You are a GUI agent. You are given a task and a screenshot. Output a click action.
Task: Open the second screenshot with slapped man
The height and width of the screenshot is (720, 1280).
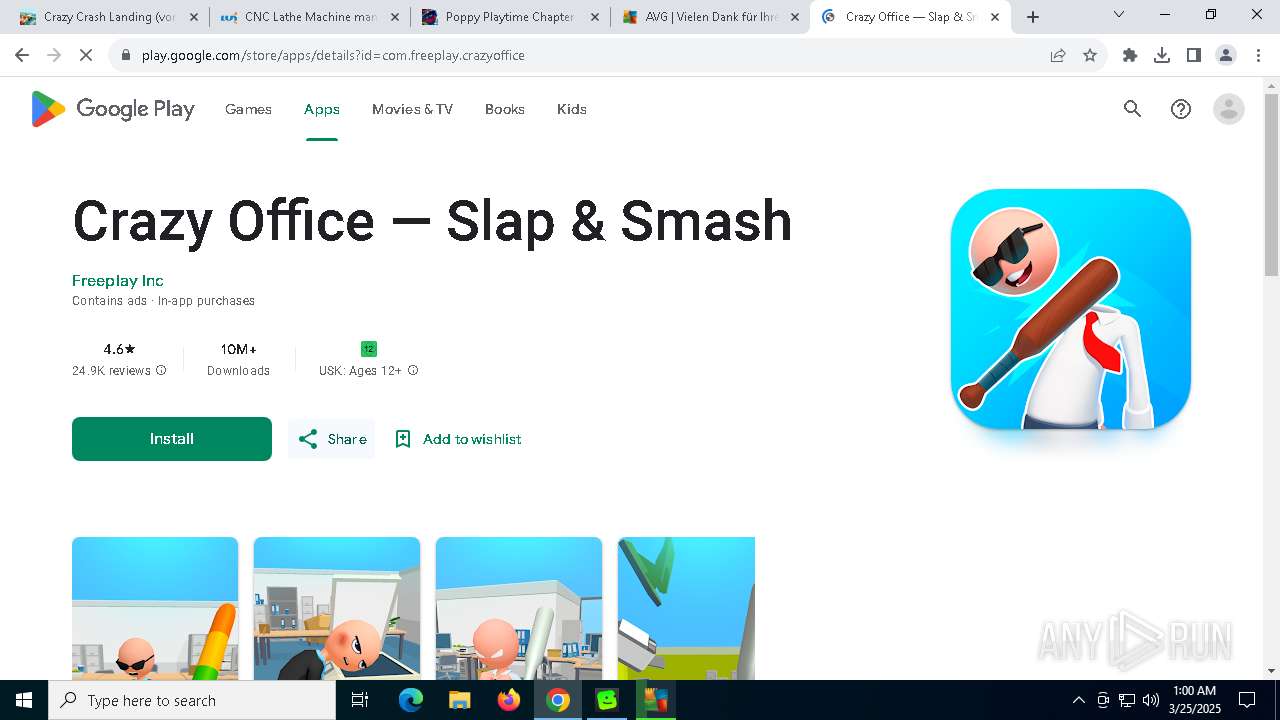(337, 608)
